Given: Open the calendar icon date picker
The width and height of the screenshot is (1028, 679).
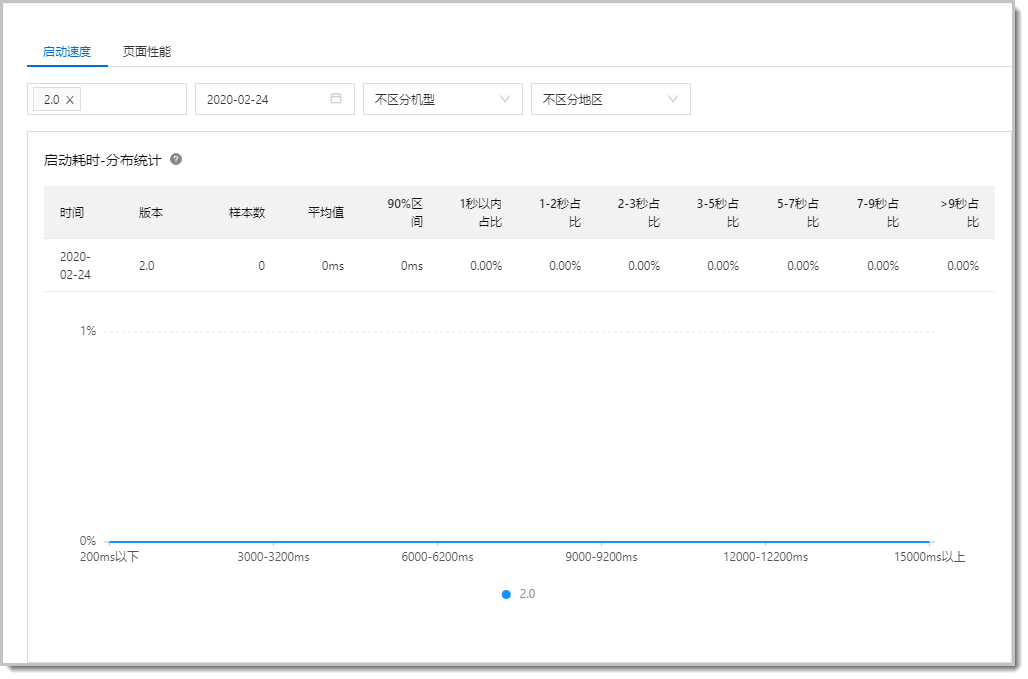Looking at the screenshot, I should [336, 98].
